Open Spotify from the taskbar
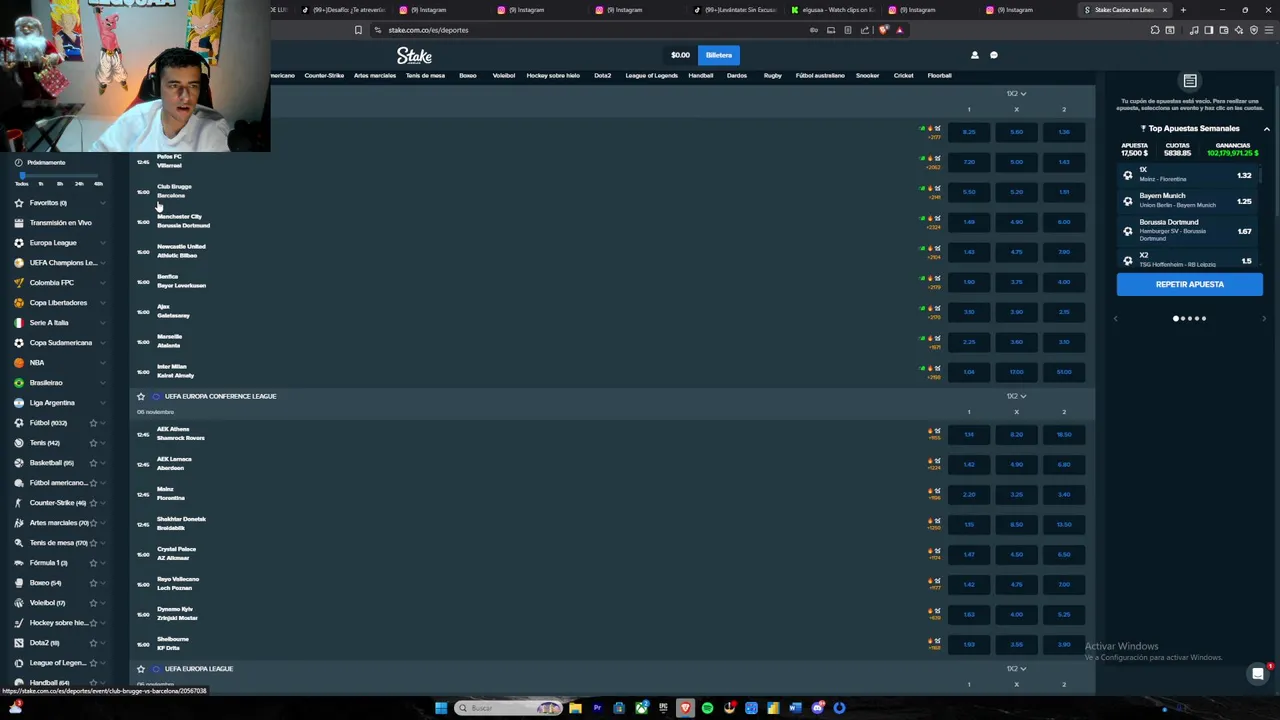The image size is (1280, 720). [x=707, y=708]
